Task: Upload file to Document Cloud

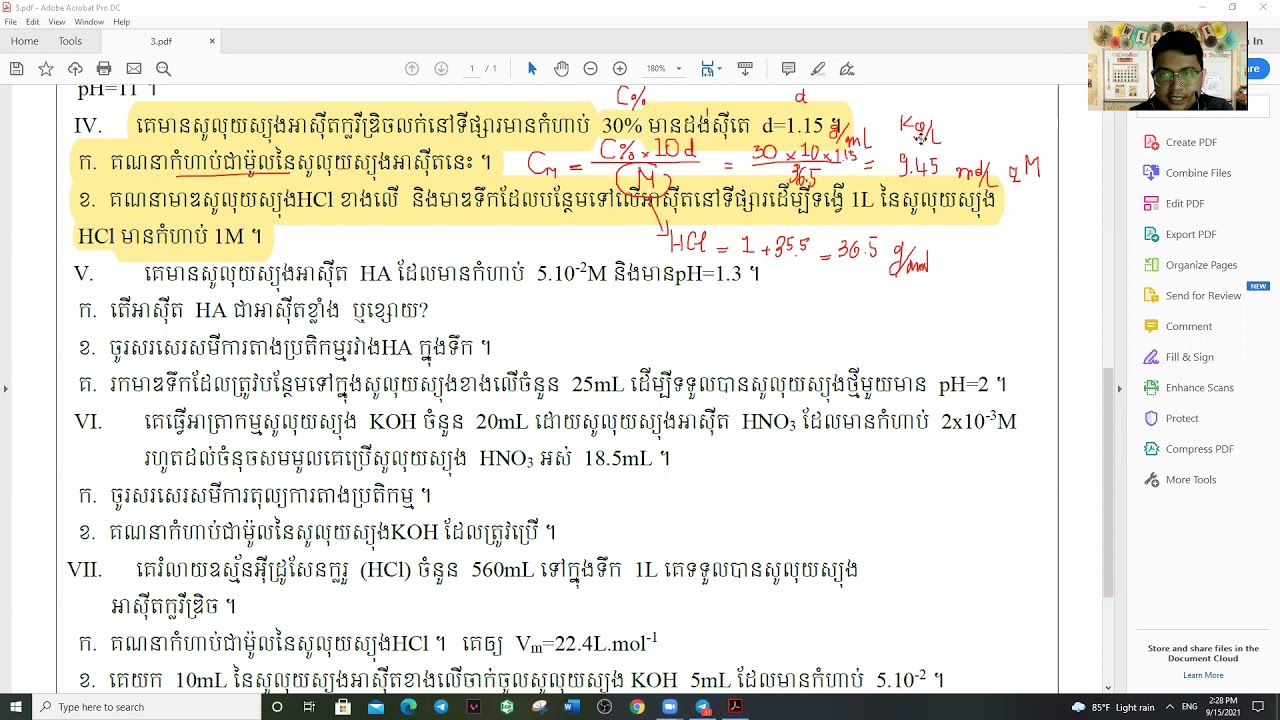Action: (75, 69)
